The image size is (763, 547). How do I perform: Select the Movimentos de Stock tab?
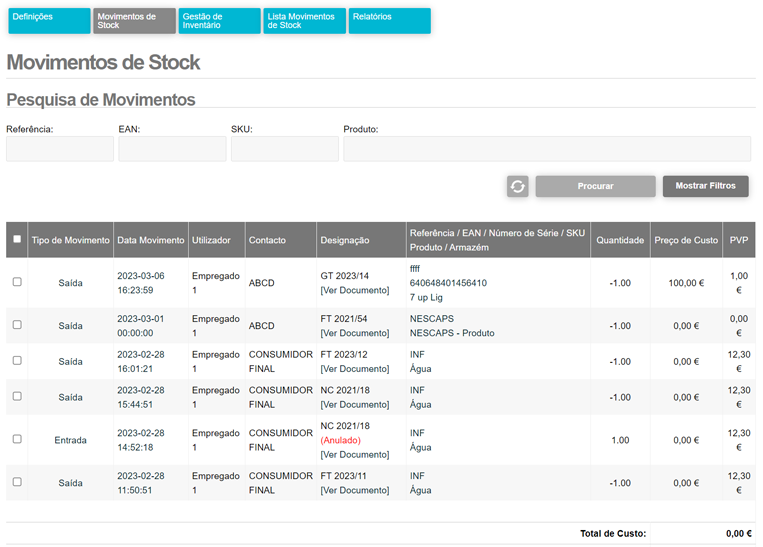click(134, 21)
